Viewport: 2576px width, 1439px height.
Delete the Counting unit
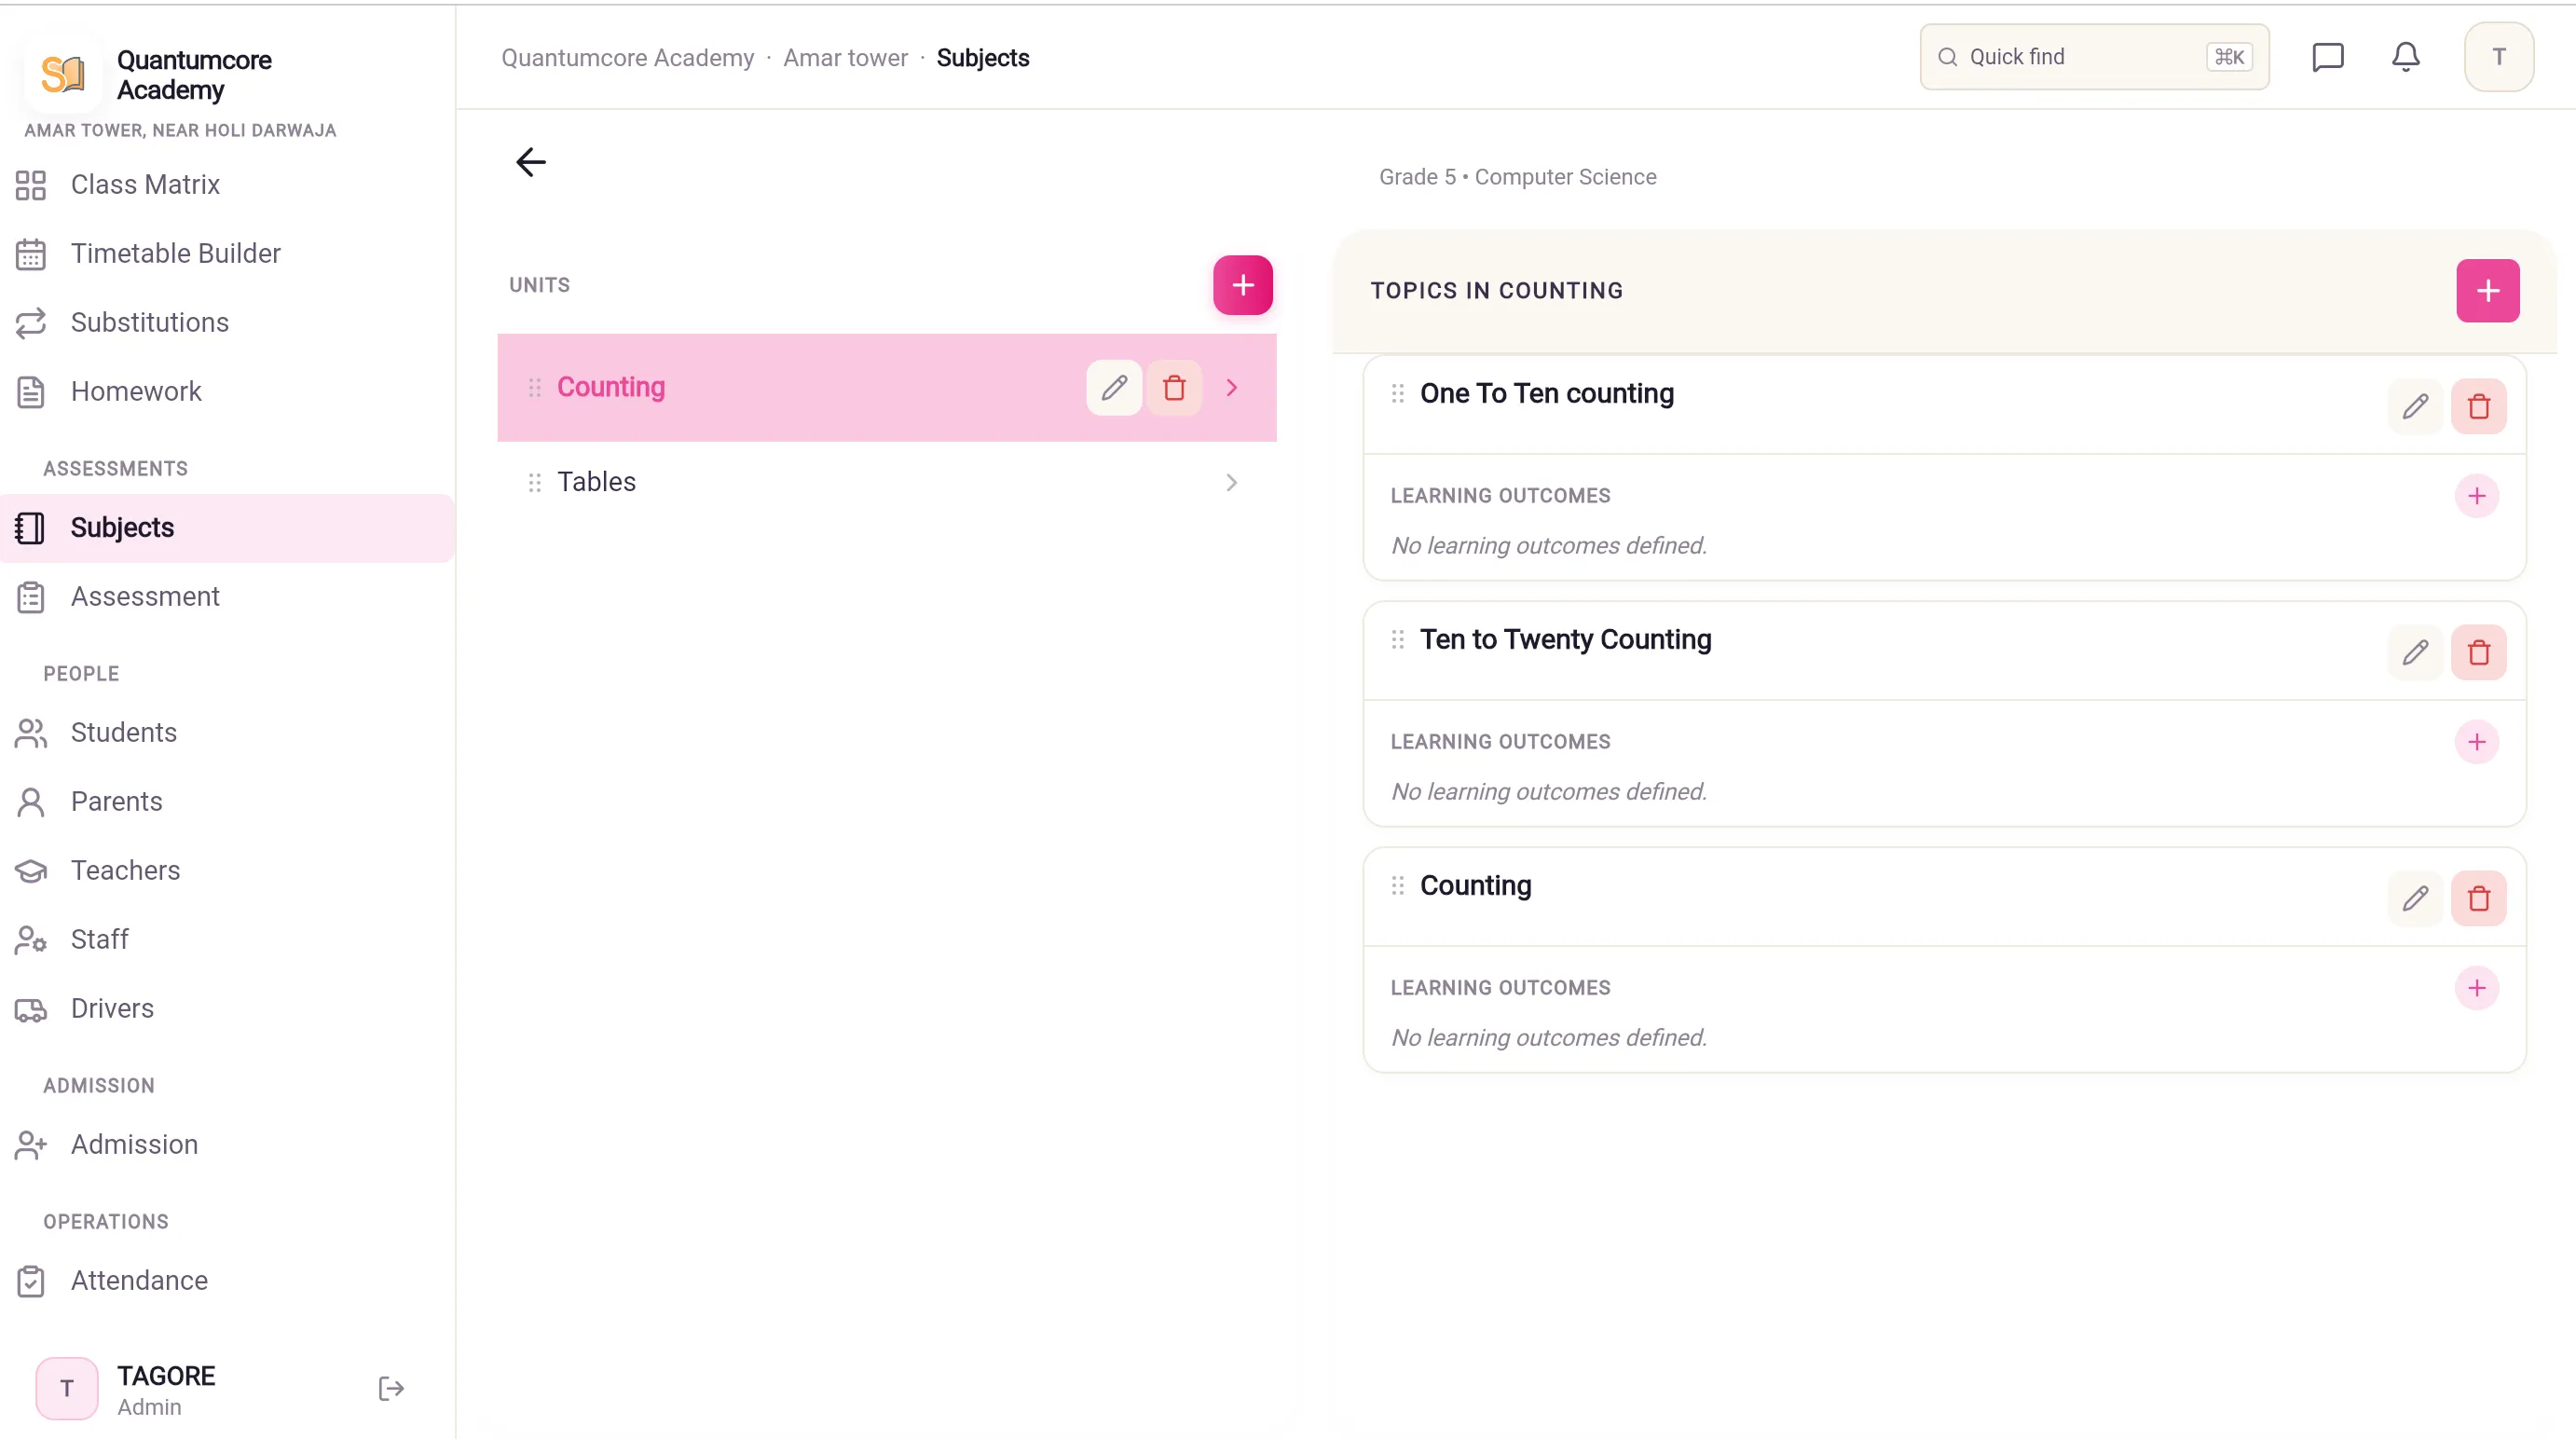pyautogui.click(x=1174, y=388)
